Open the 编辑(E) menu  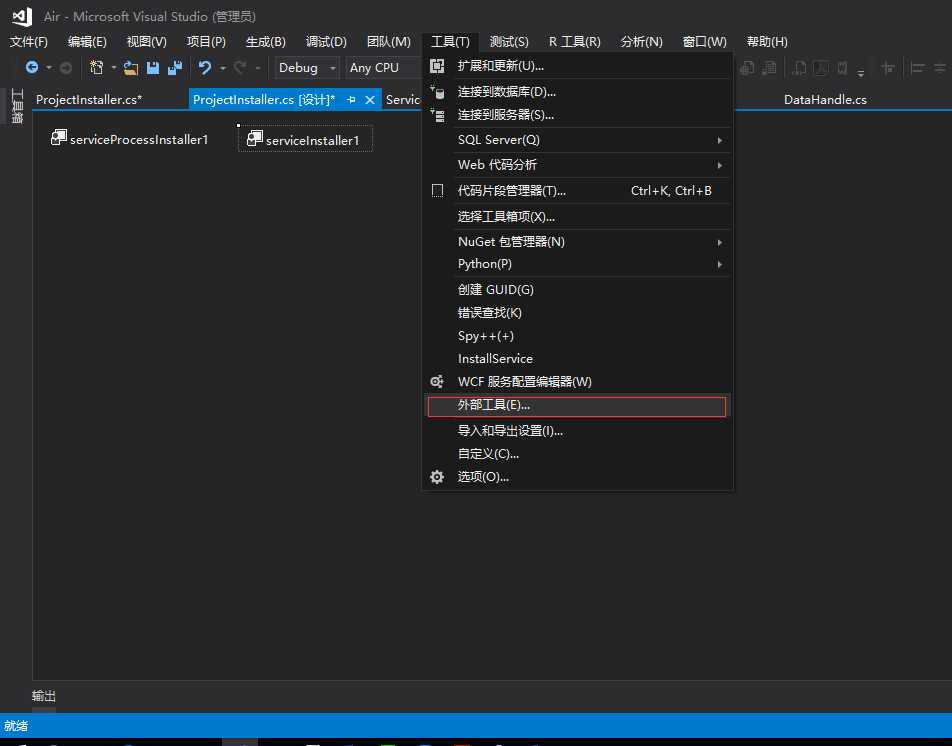pyautogui.click(x=87, y=41)
